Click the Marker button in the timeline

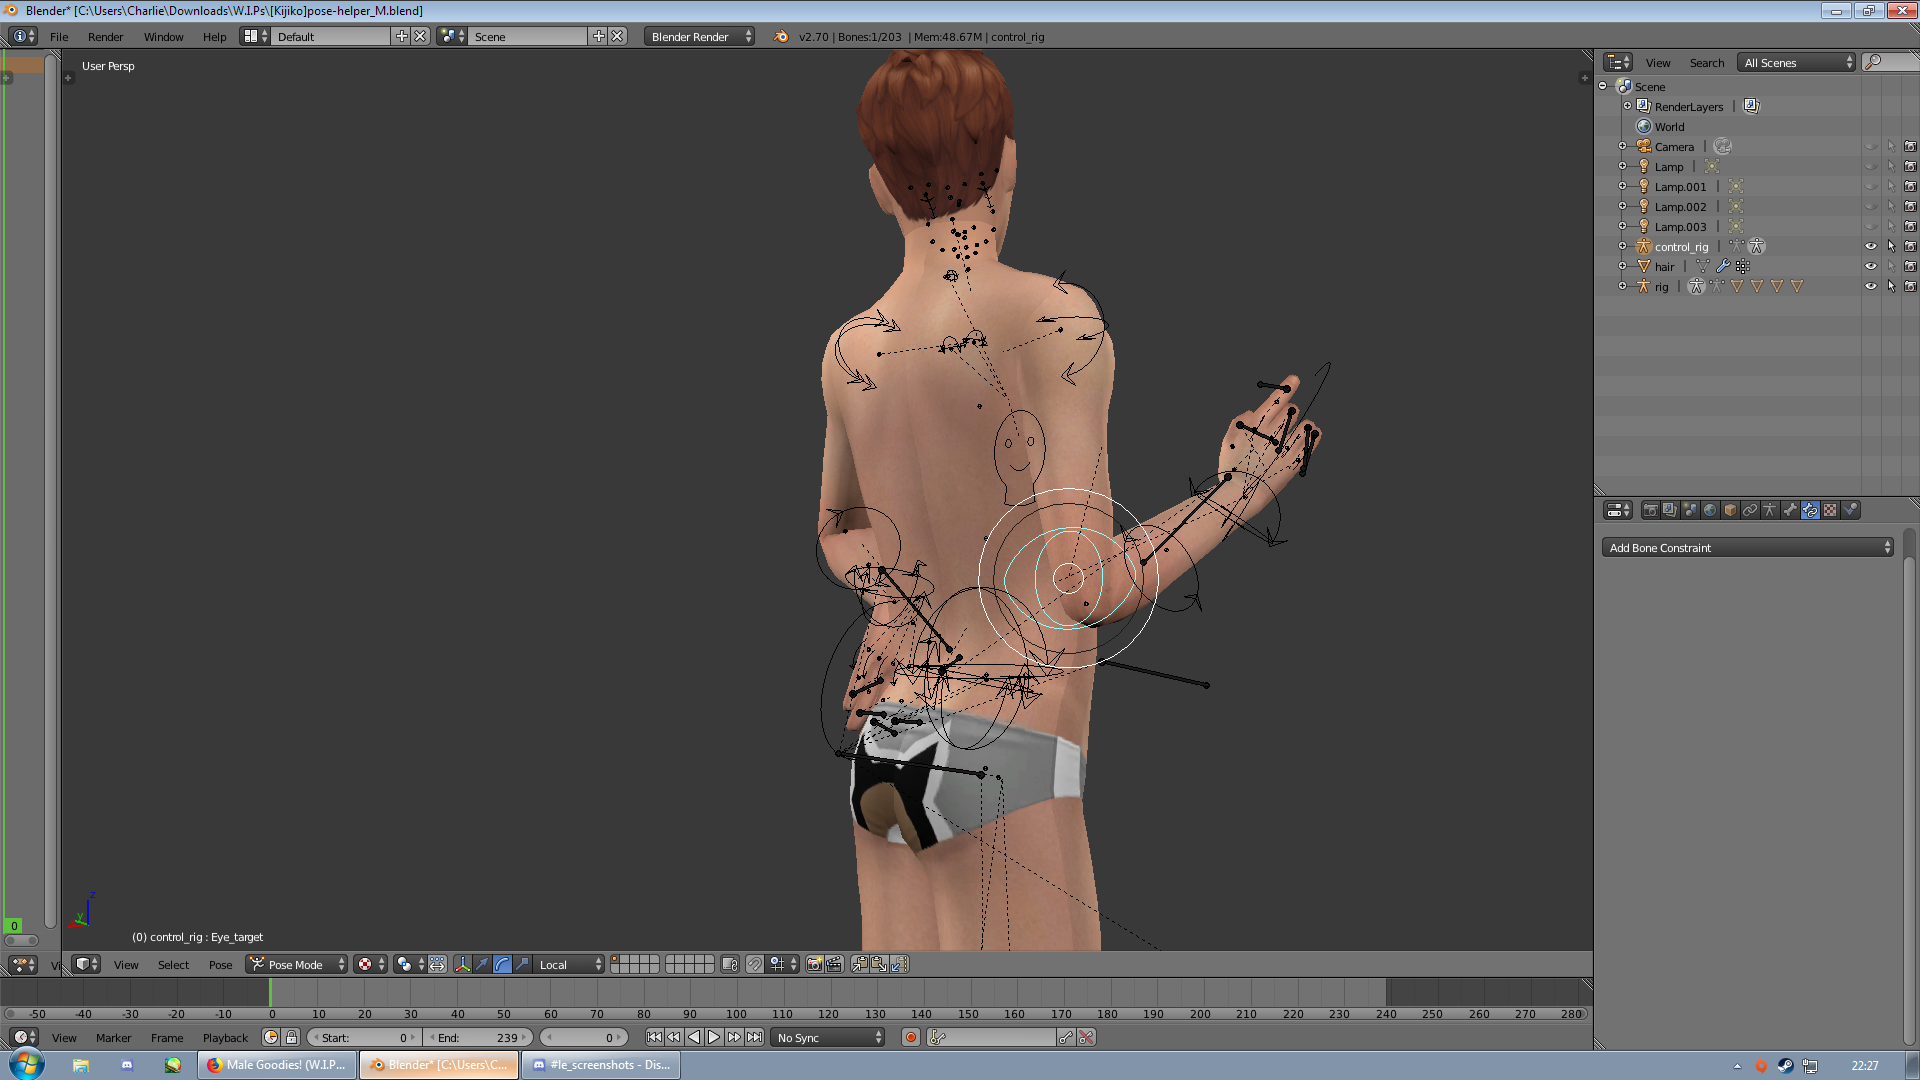pyautogui.click(x=113, y=1038)
